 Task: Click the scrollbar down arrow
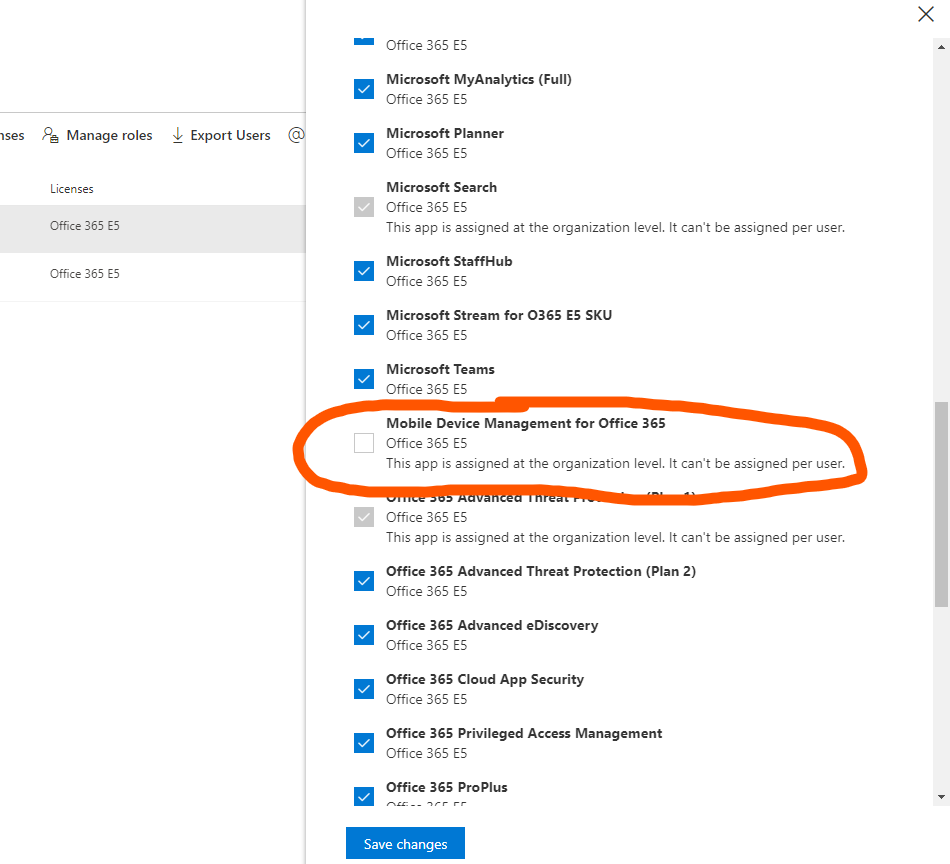[x=941, y=797]
